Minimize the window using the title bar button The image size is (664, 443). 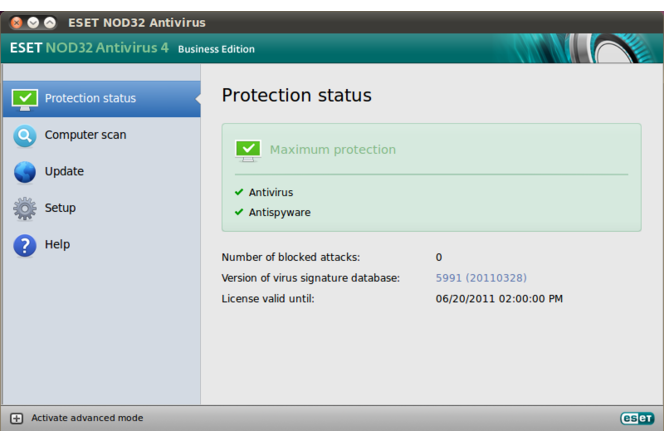click(x=33, y=22)
